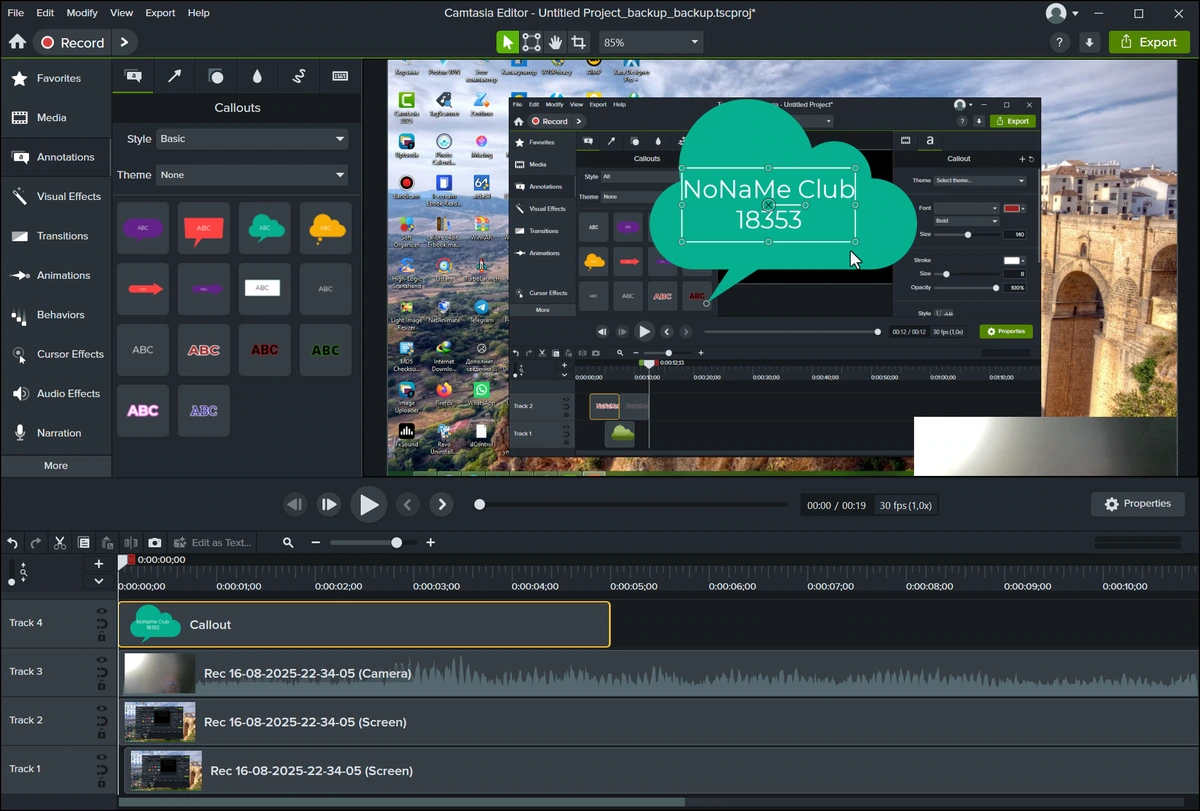The height and width of the screenshot is (811, 1200).
Task: Play the video preview
Action: (369, 505)
